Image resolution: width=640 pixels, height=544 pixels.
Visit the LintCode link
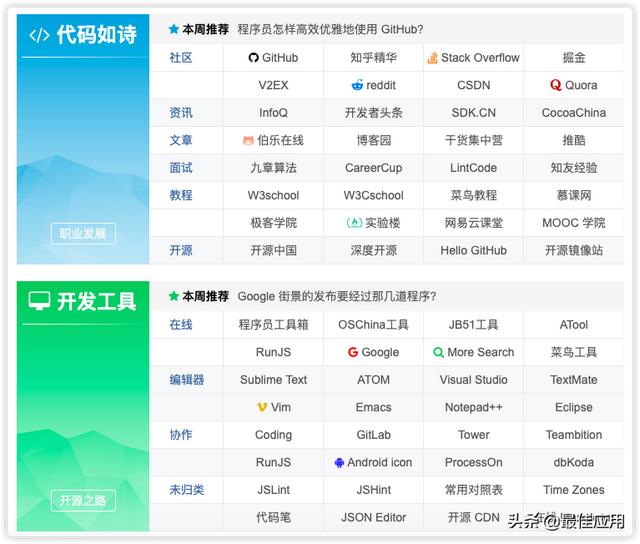point(473,168)
